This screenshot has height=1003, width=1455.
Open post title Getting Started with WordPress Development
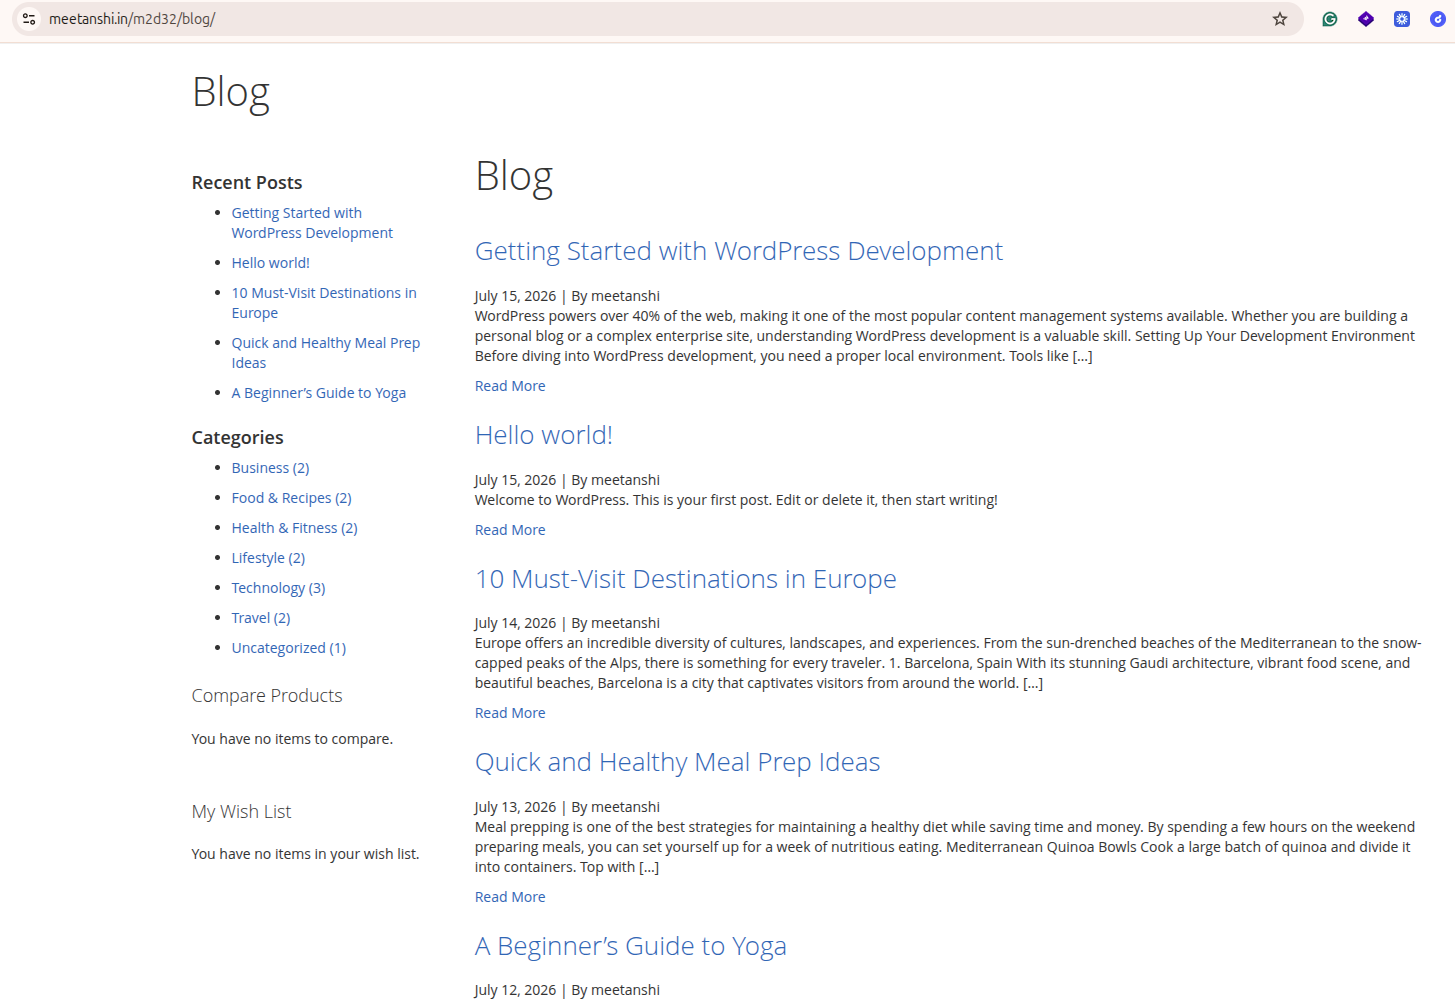[x=739, y=251]
